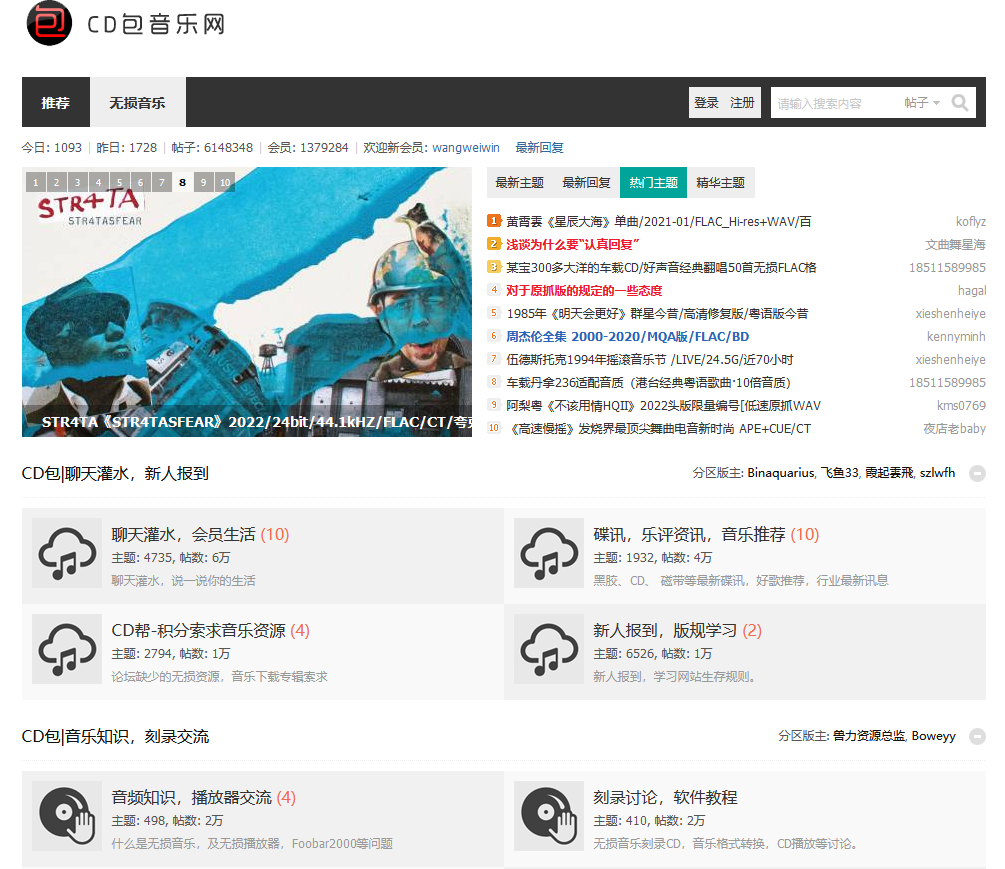Click the CD包音乐网 logo icon
Viewport: 1005px width, 869px height.
pos(49,24)
